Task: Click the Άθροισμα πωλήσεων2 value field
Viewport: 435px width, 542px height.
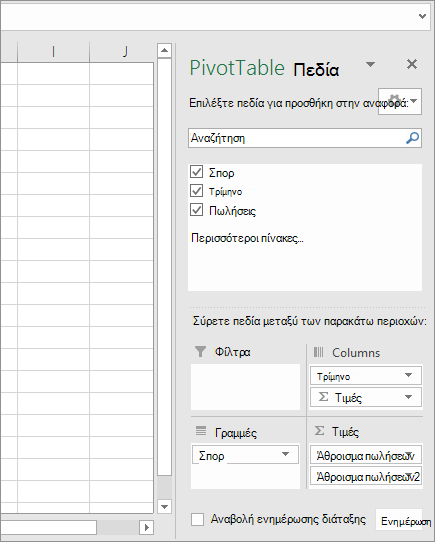Action: [x=366, y=477]
